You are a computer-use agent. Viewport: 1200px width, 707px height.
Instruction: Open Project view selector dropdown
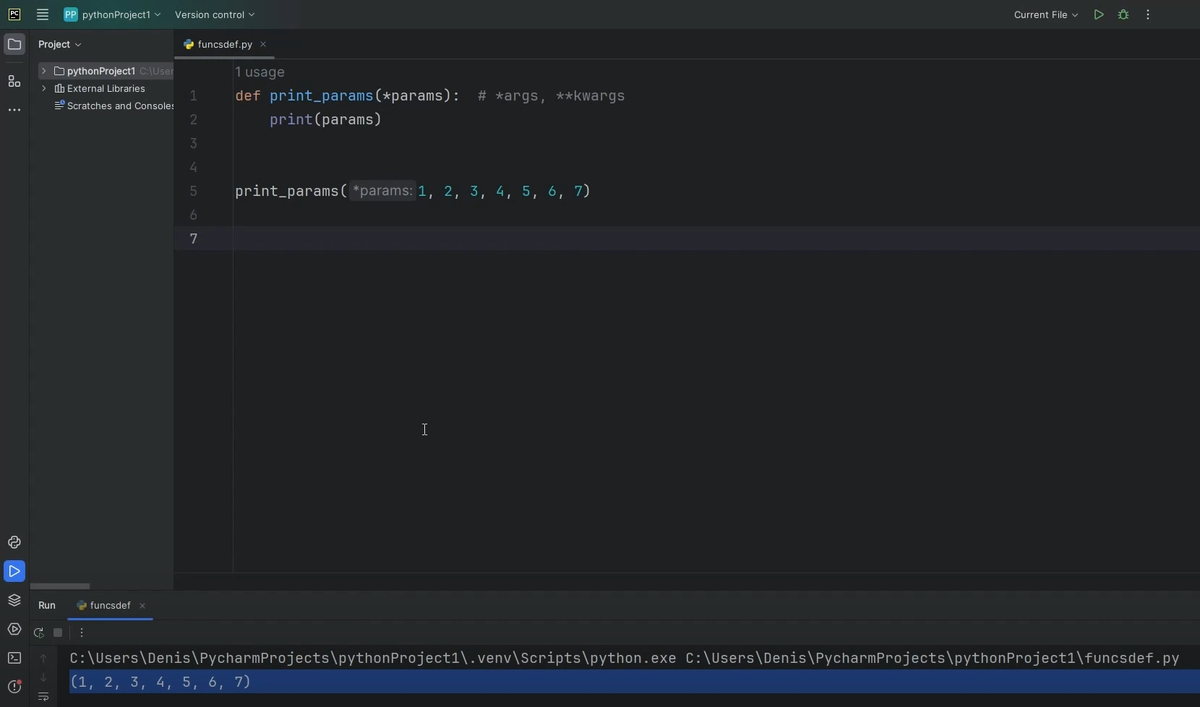coord(60,44)
